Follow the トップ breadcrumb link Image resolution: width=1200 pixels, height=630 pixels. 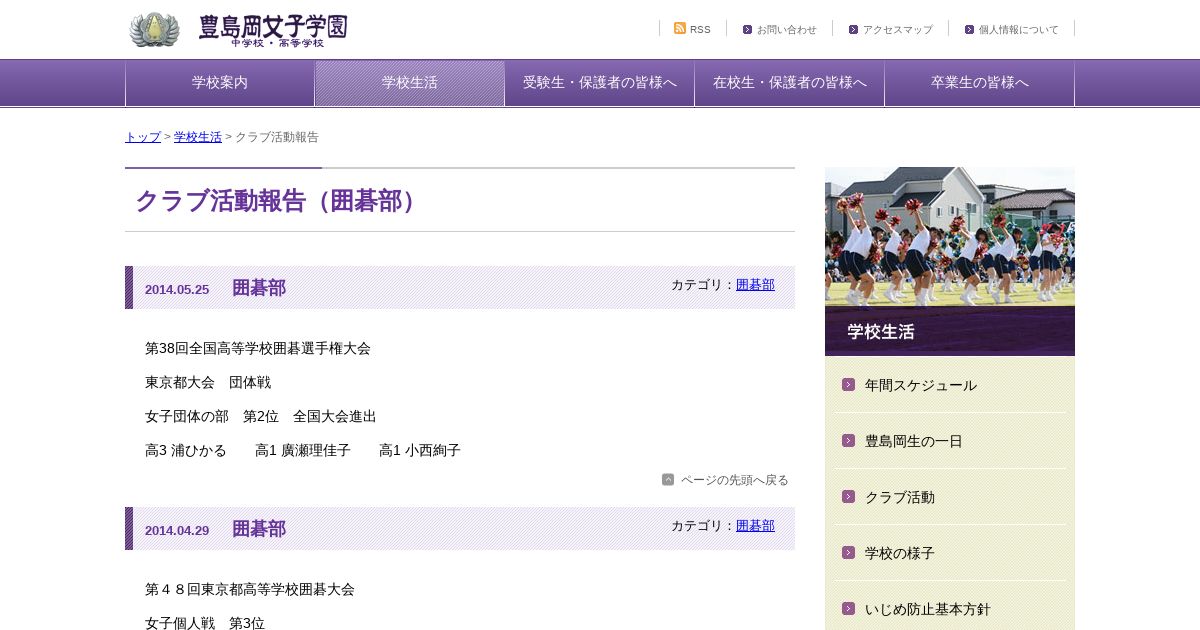coord(143,137)
